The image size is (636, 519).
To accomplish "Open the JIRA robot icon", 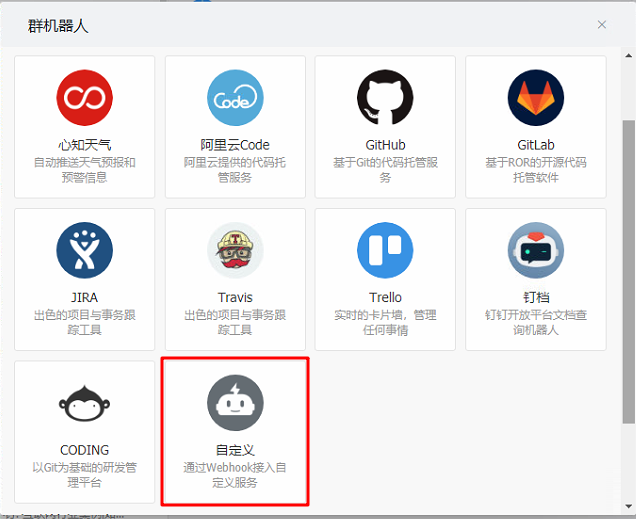I will pyautogui.click(x=84, y=250).
